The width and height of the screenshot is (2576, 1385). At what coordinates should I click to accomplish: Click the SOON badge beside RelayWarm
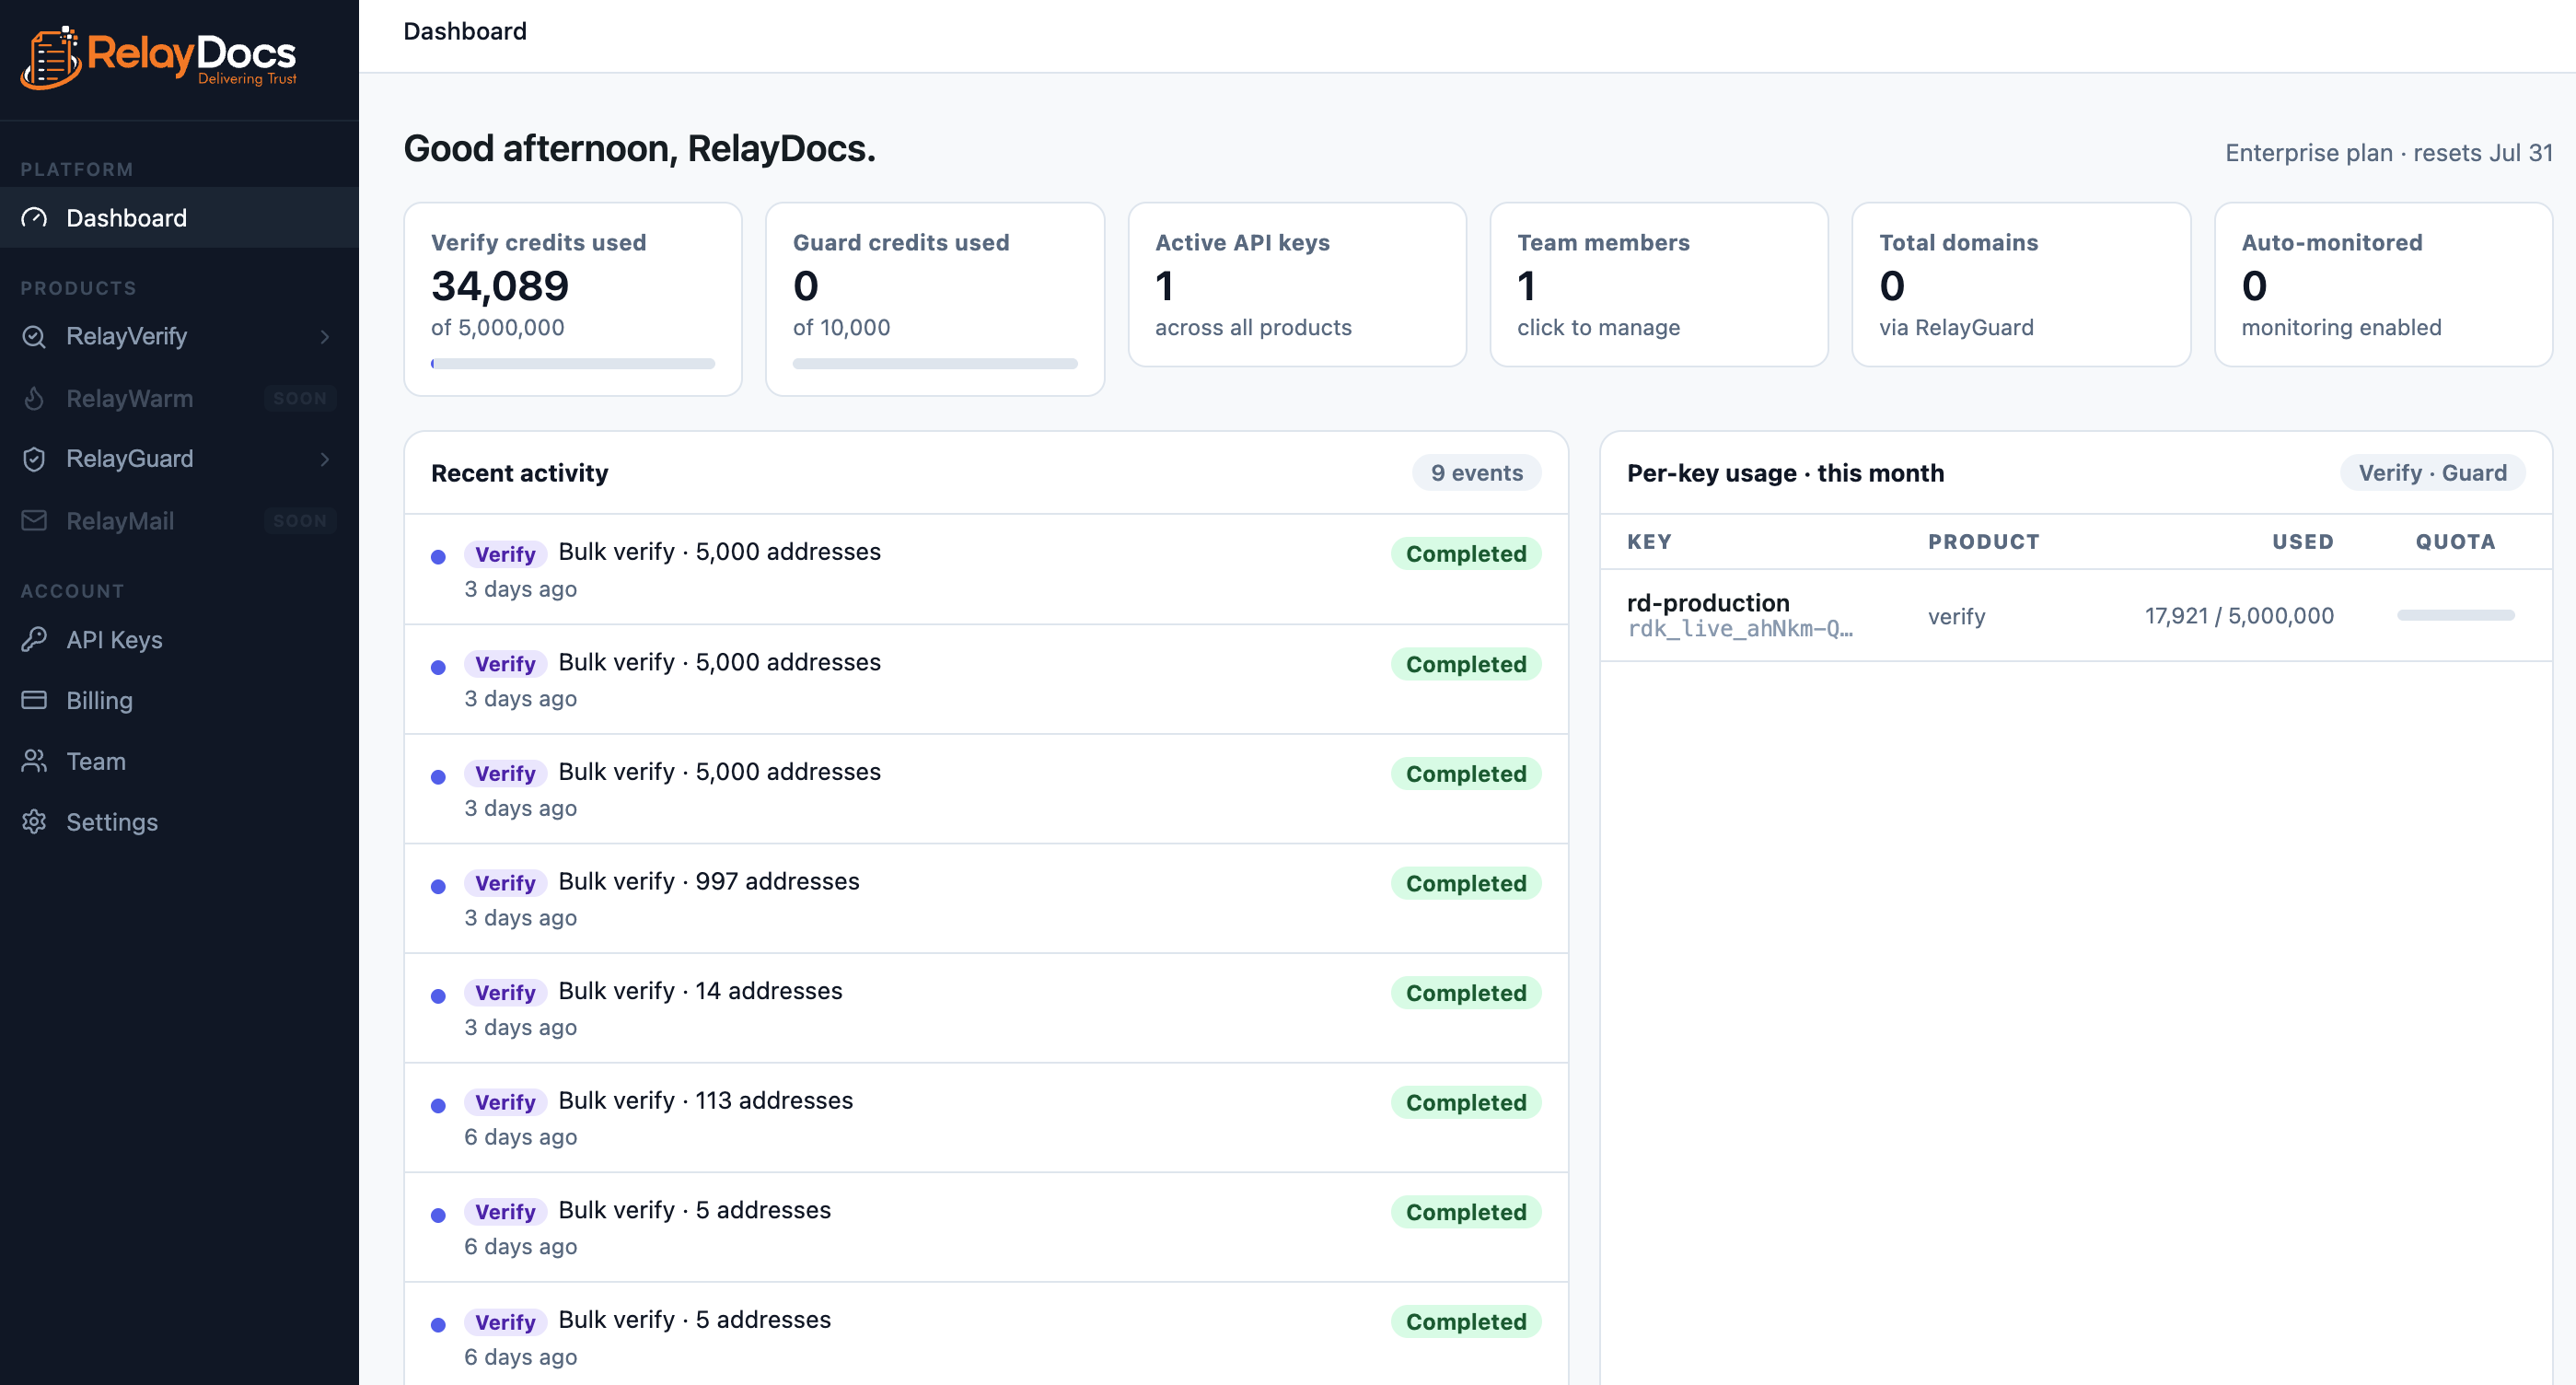coord(300,398)
